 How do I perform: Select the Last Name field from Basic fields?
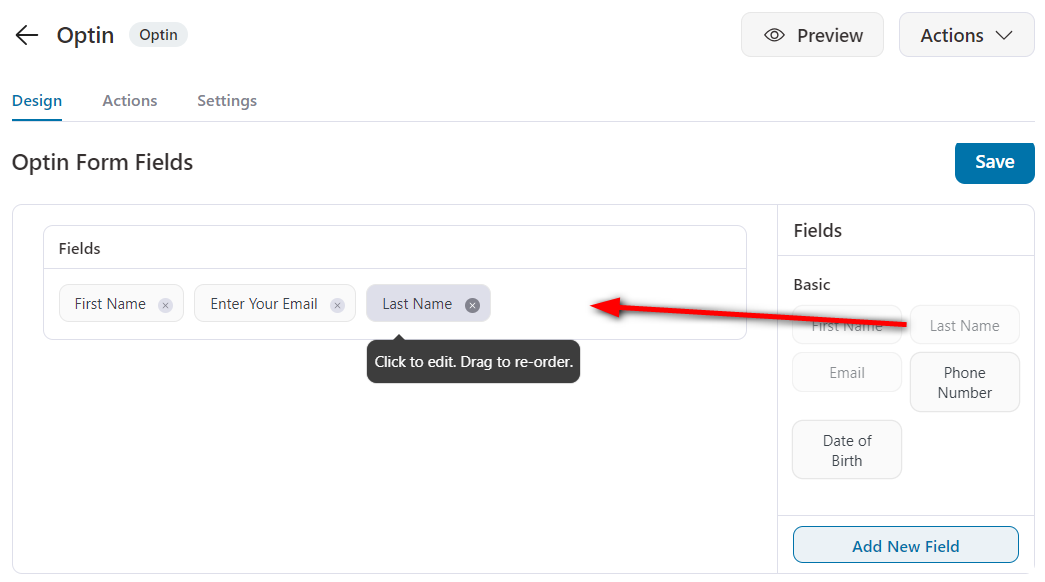click(x=964, y=324)
